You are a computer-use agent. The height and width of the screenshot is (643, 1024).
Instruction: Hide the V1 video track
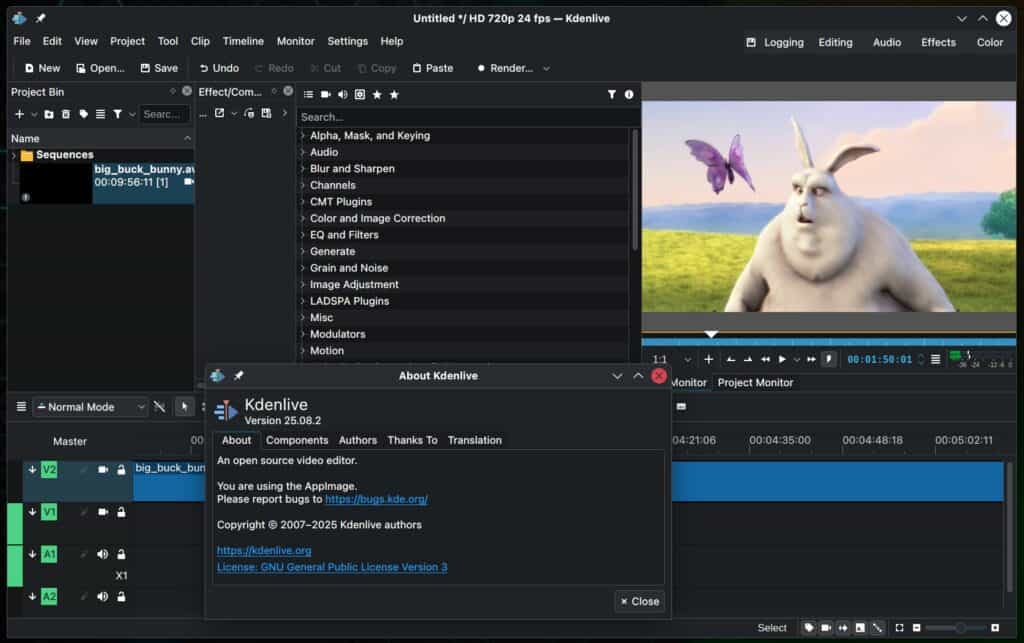[102, 512]
